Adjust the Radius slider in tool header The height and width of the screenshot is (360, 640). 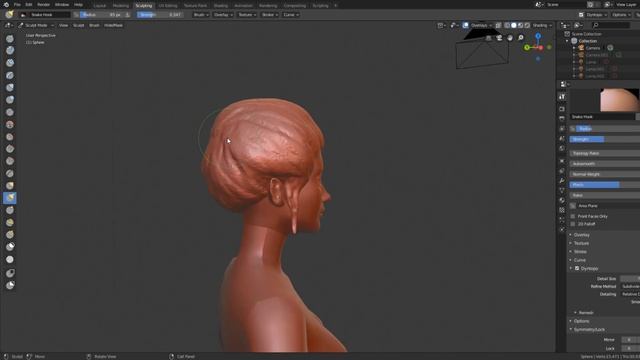pos(102,15)
